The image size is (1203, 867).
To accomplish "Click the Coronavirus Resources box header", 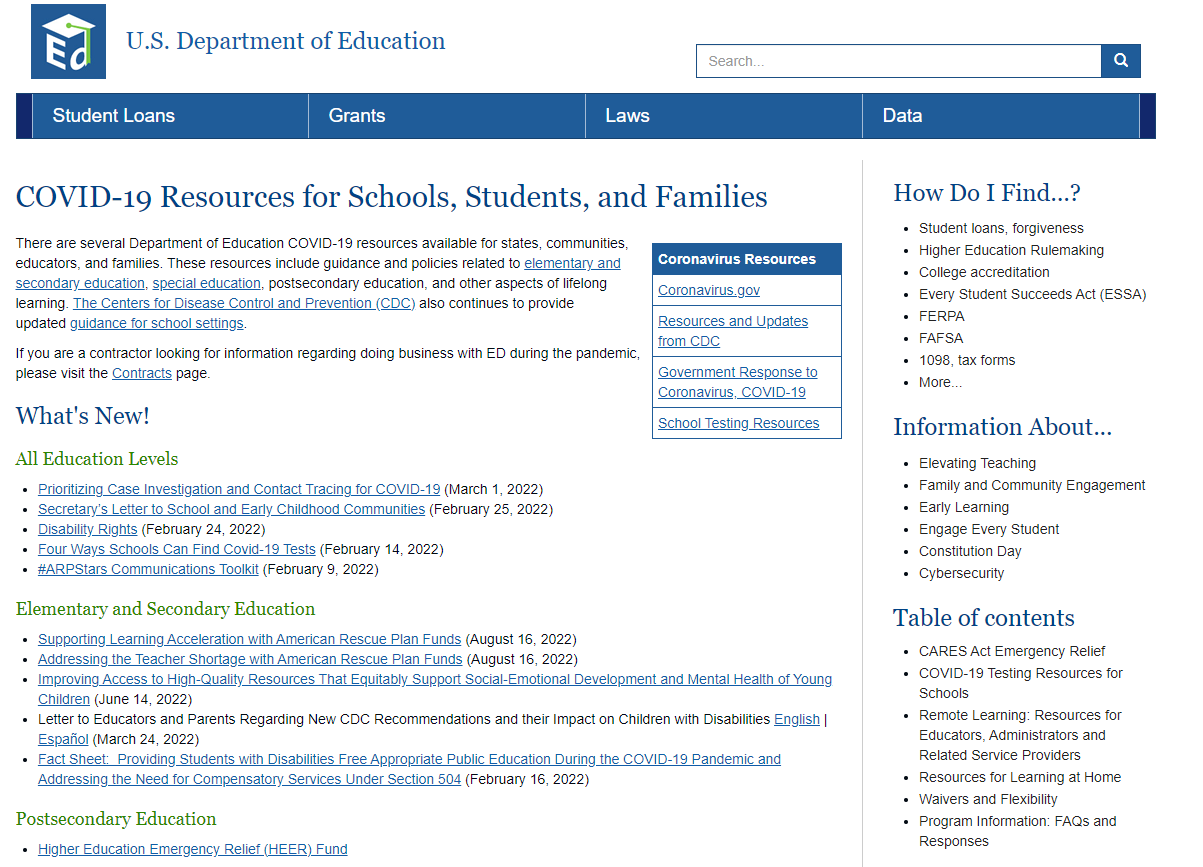I will tap(747, 259).
